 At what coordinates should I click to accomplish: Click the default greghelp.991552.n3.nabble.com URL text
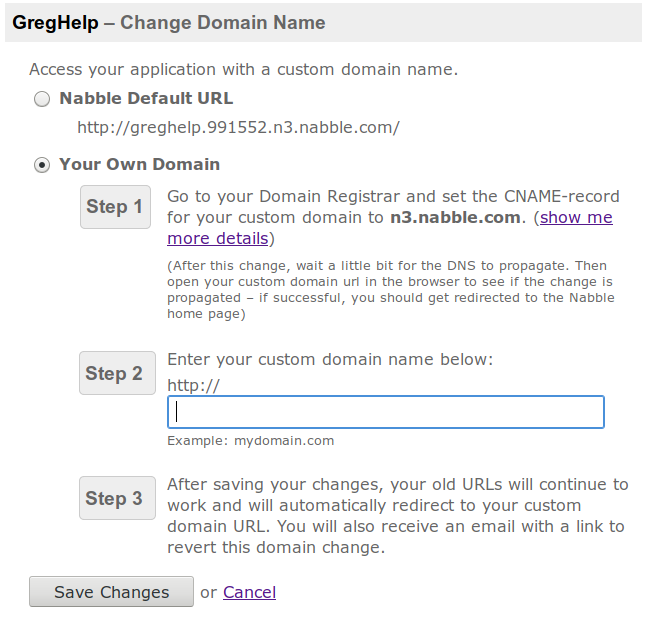click(x=238, y=127)
